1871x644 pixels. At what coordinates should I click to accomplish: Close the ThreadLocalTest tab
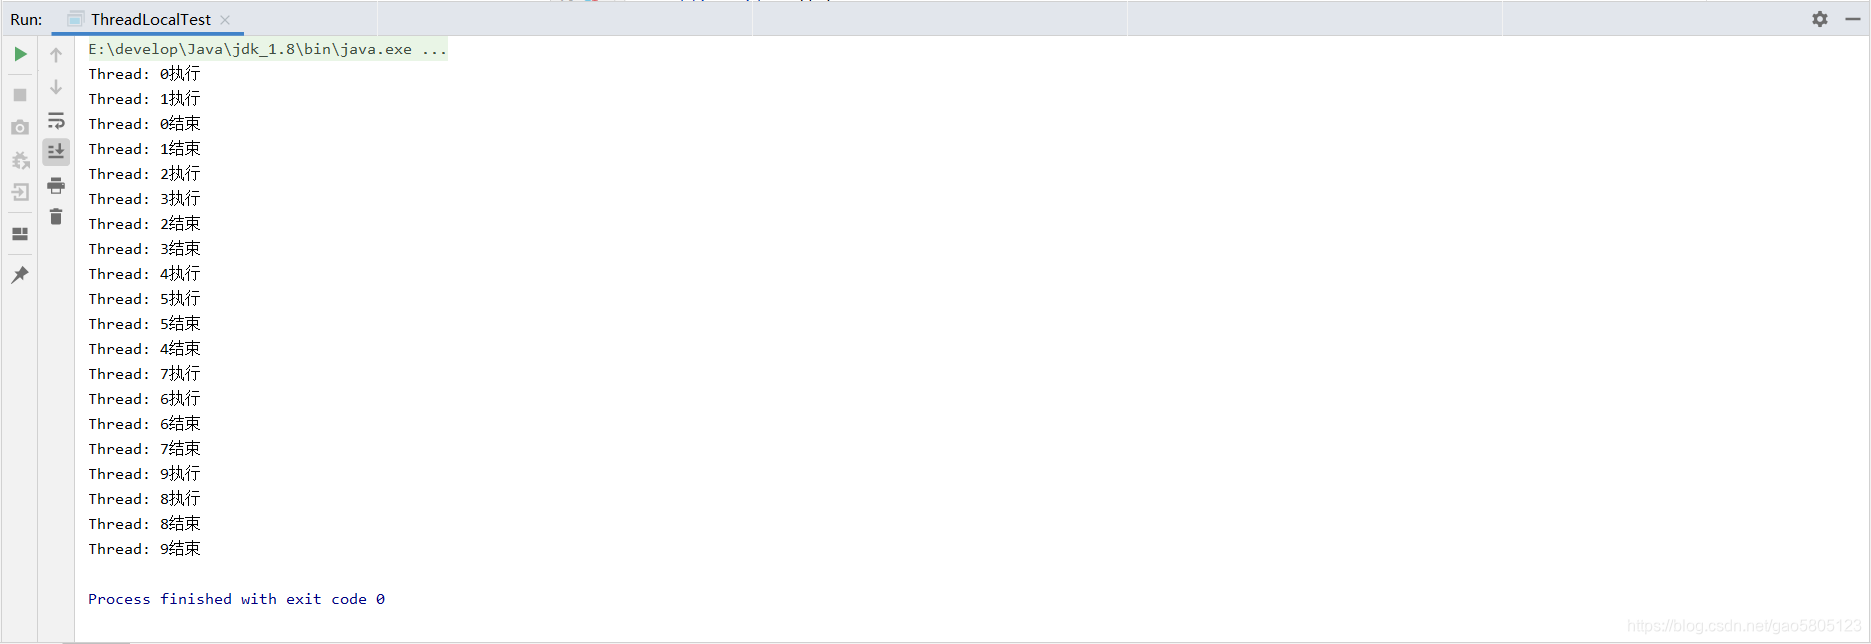[x=225, y=20]
